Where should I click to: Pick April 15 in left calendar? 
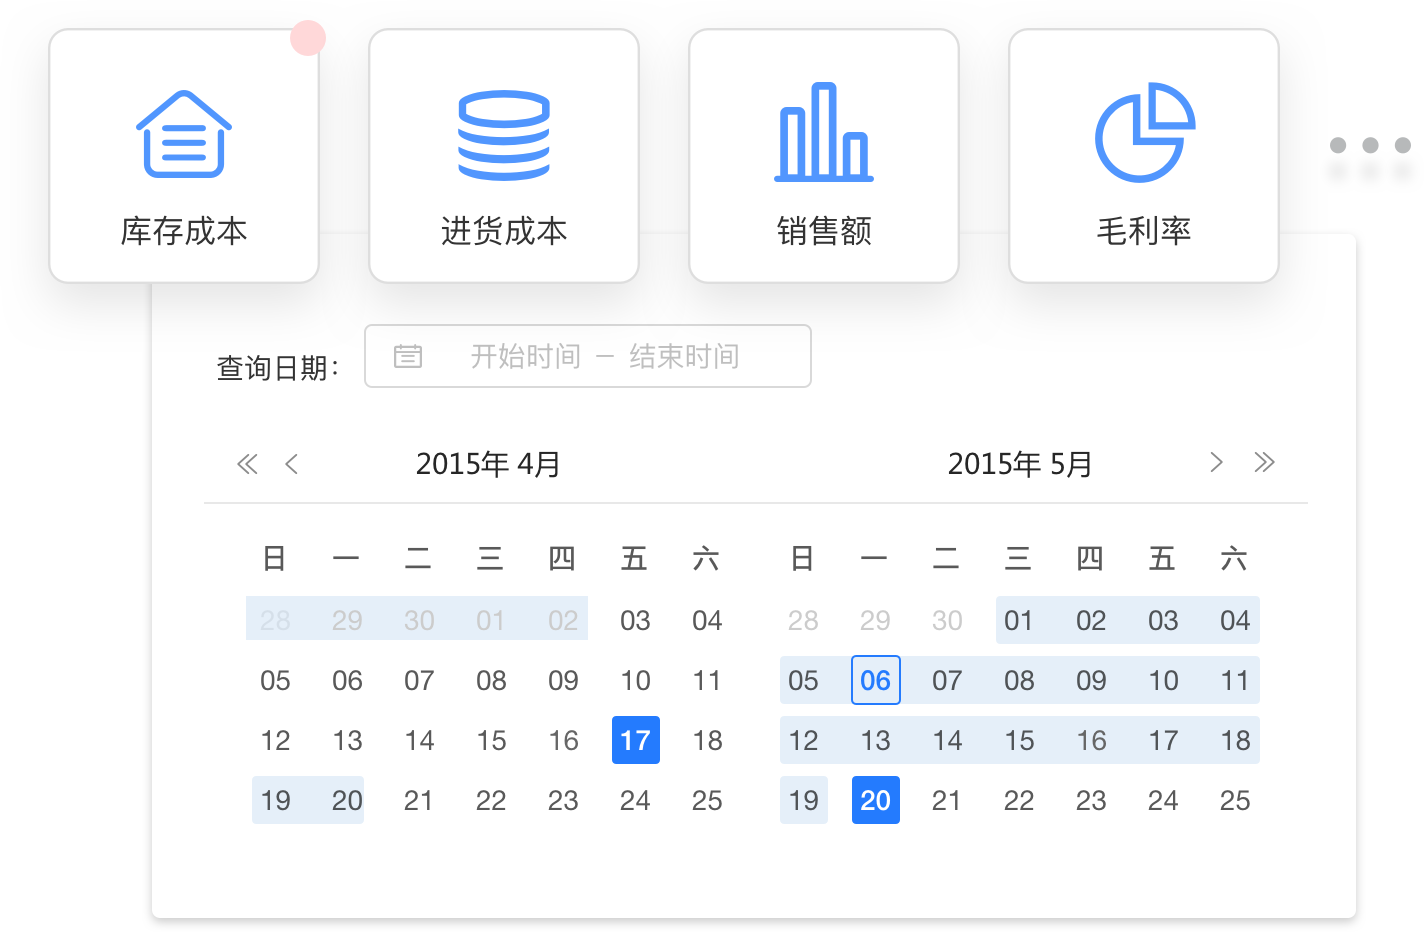(x=492, y=740)
